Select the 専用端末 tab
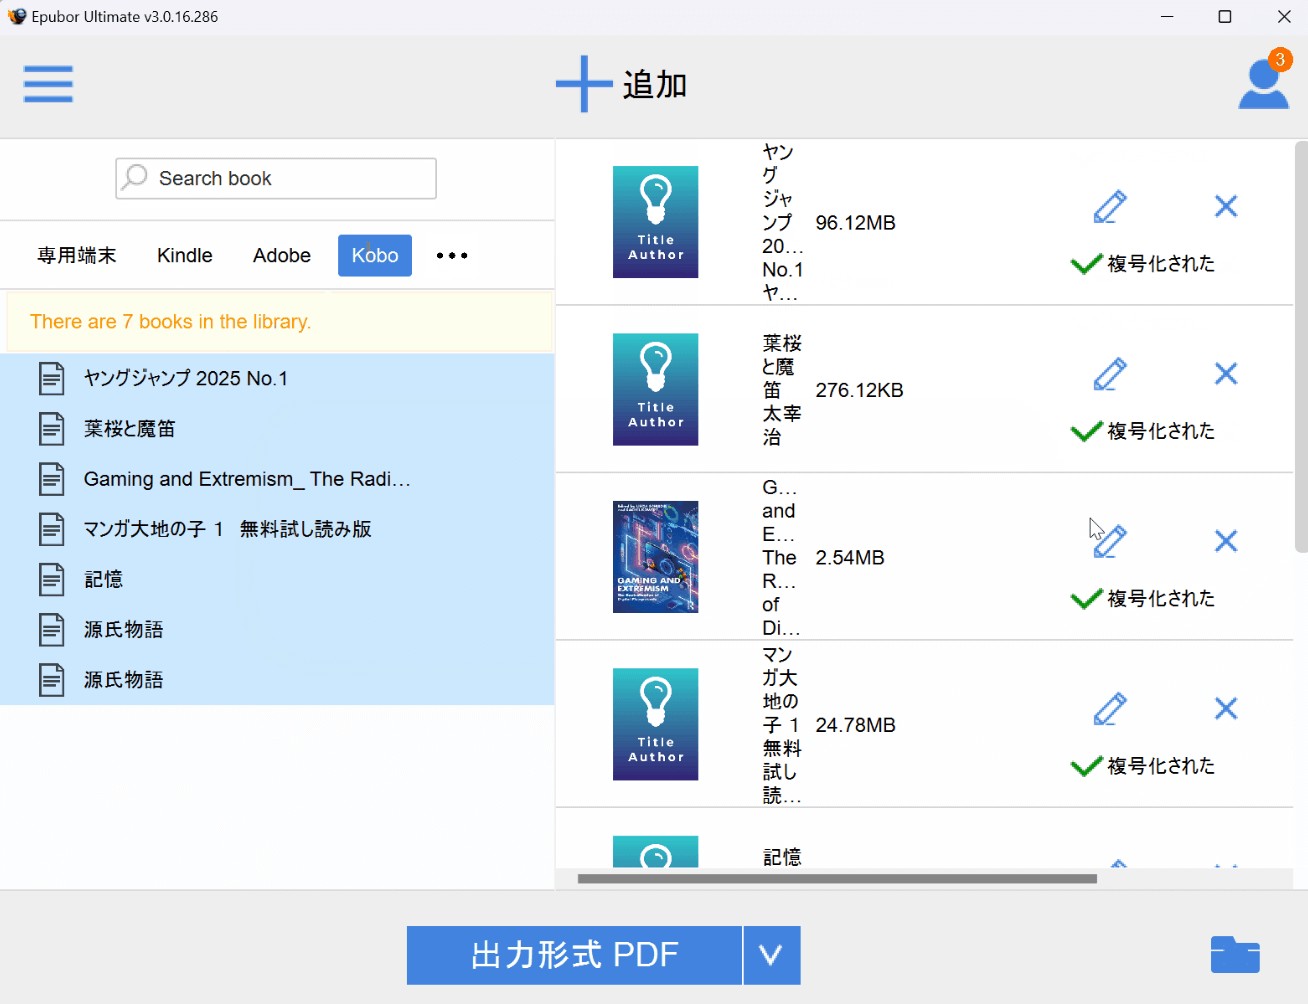This screenshot has width=1308, height=1004. [x=77, y=256]
